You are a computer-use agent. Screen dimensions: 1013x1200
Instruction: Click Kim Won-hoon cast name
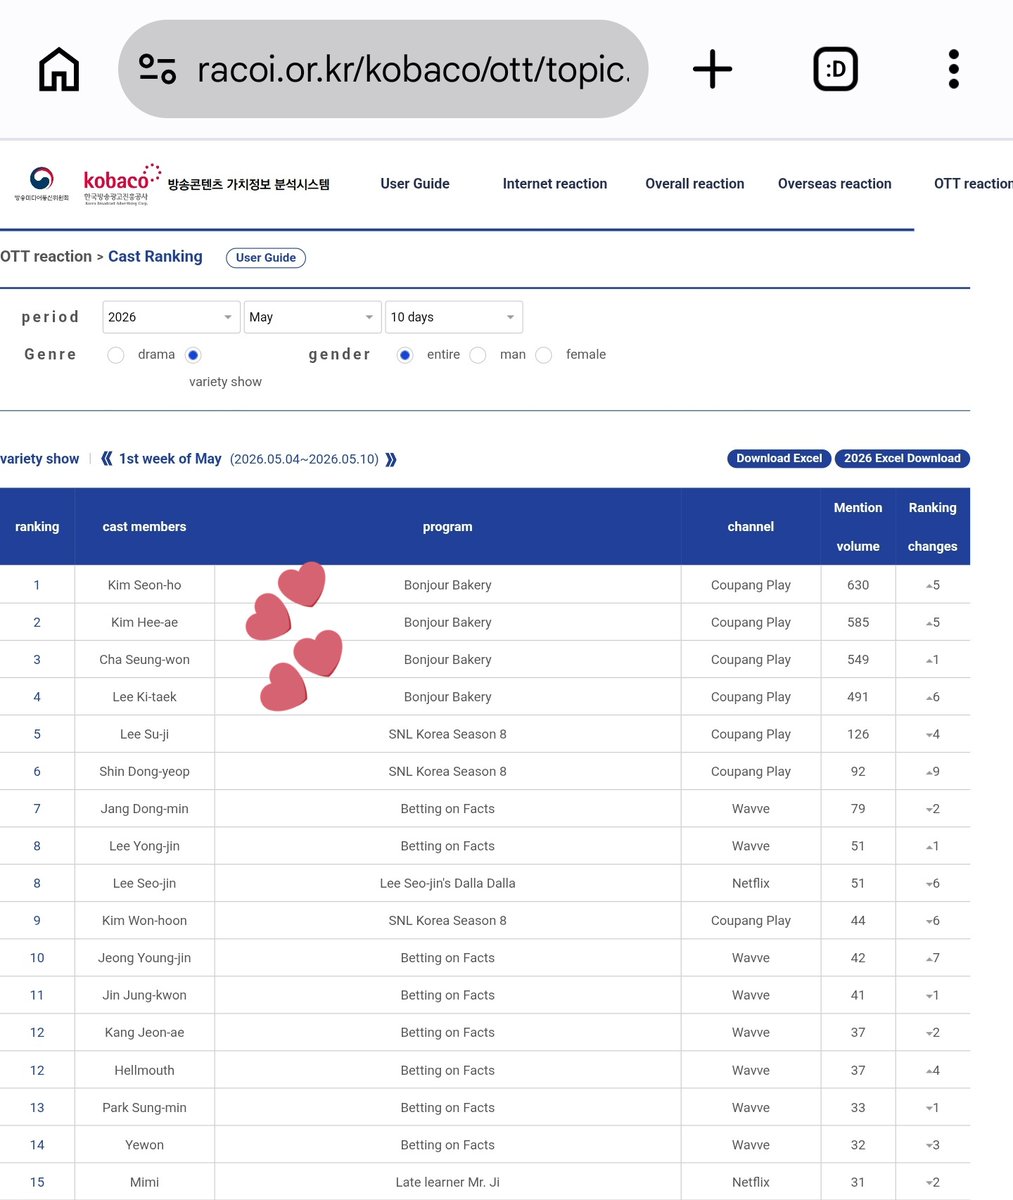(144, 921)
